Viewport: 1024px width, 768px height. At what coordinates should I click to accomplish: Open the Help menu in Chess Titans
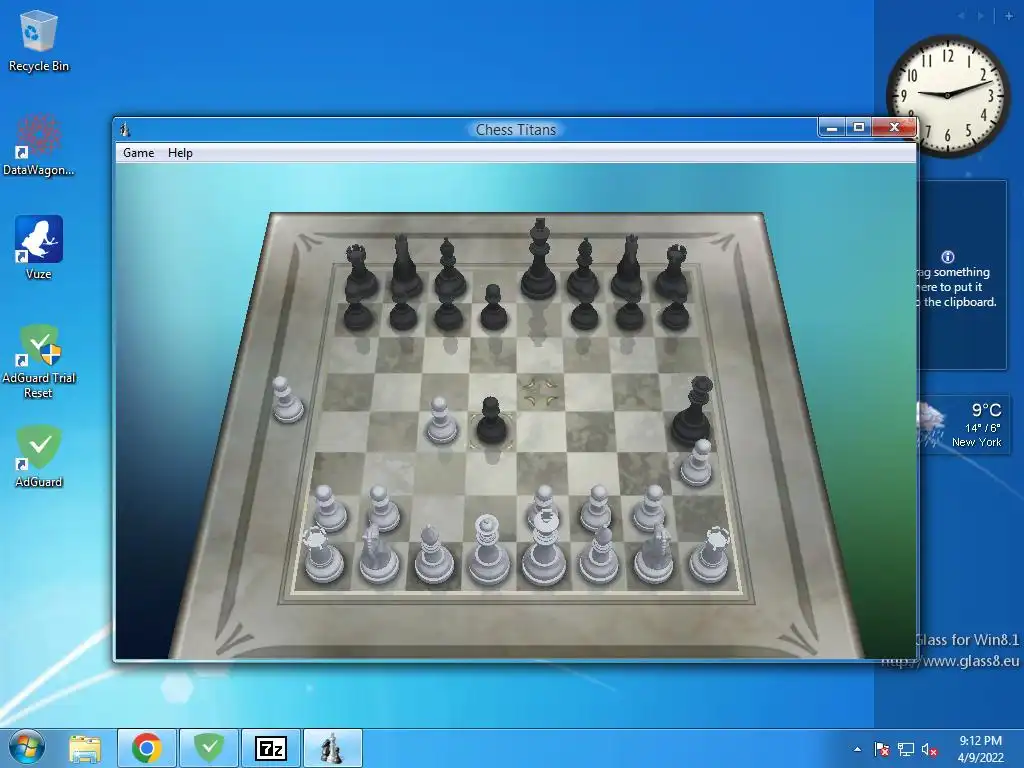tap(180, 153)
